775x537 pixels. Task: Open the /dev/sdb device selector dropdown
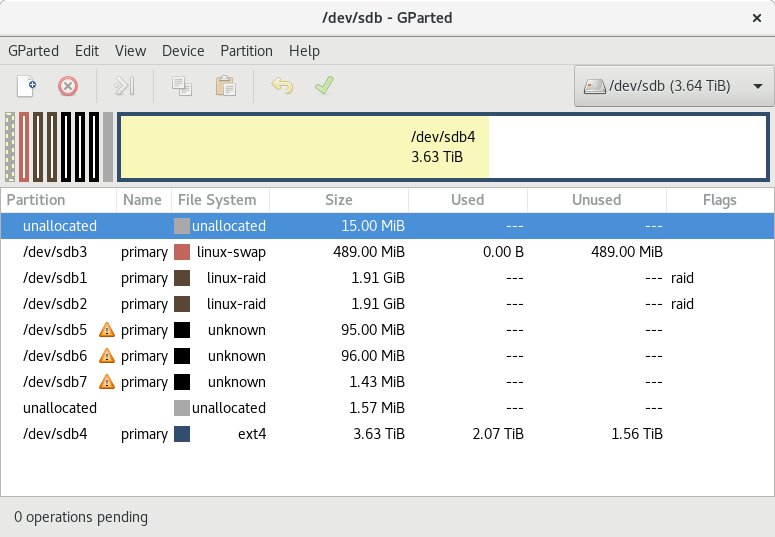674,86
